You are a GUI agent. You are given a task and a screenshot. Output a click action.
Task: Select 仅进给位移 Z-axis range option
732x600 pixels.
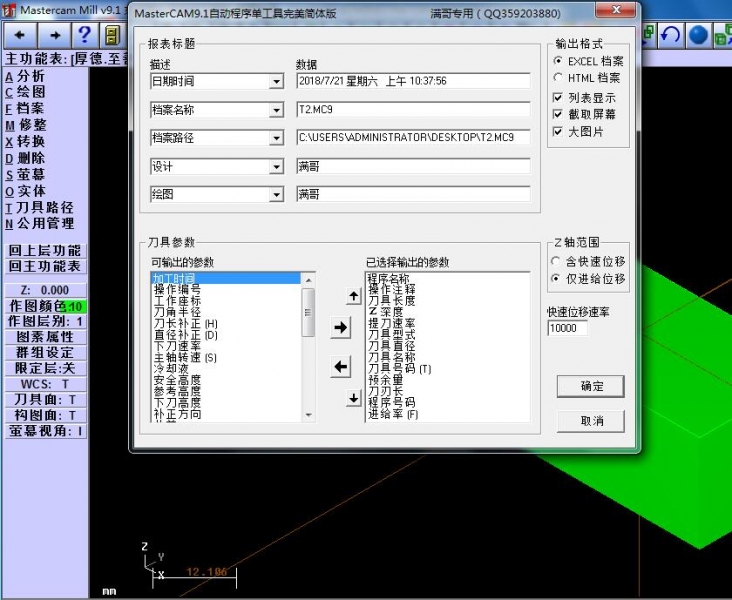tap(589, 279)
